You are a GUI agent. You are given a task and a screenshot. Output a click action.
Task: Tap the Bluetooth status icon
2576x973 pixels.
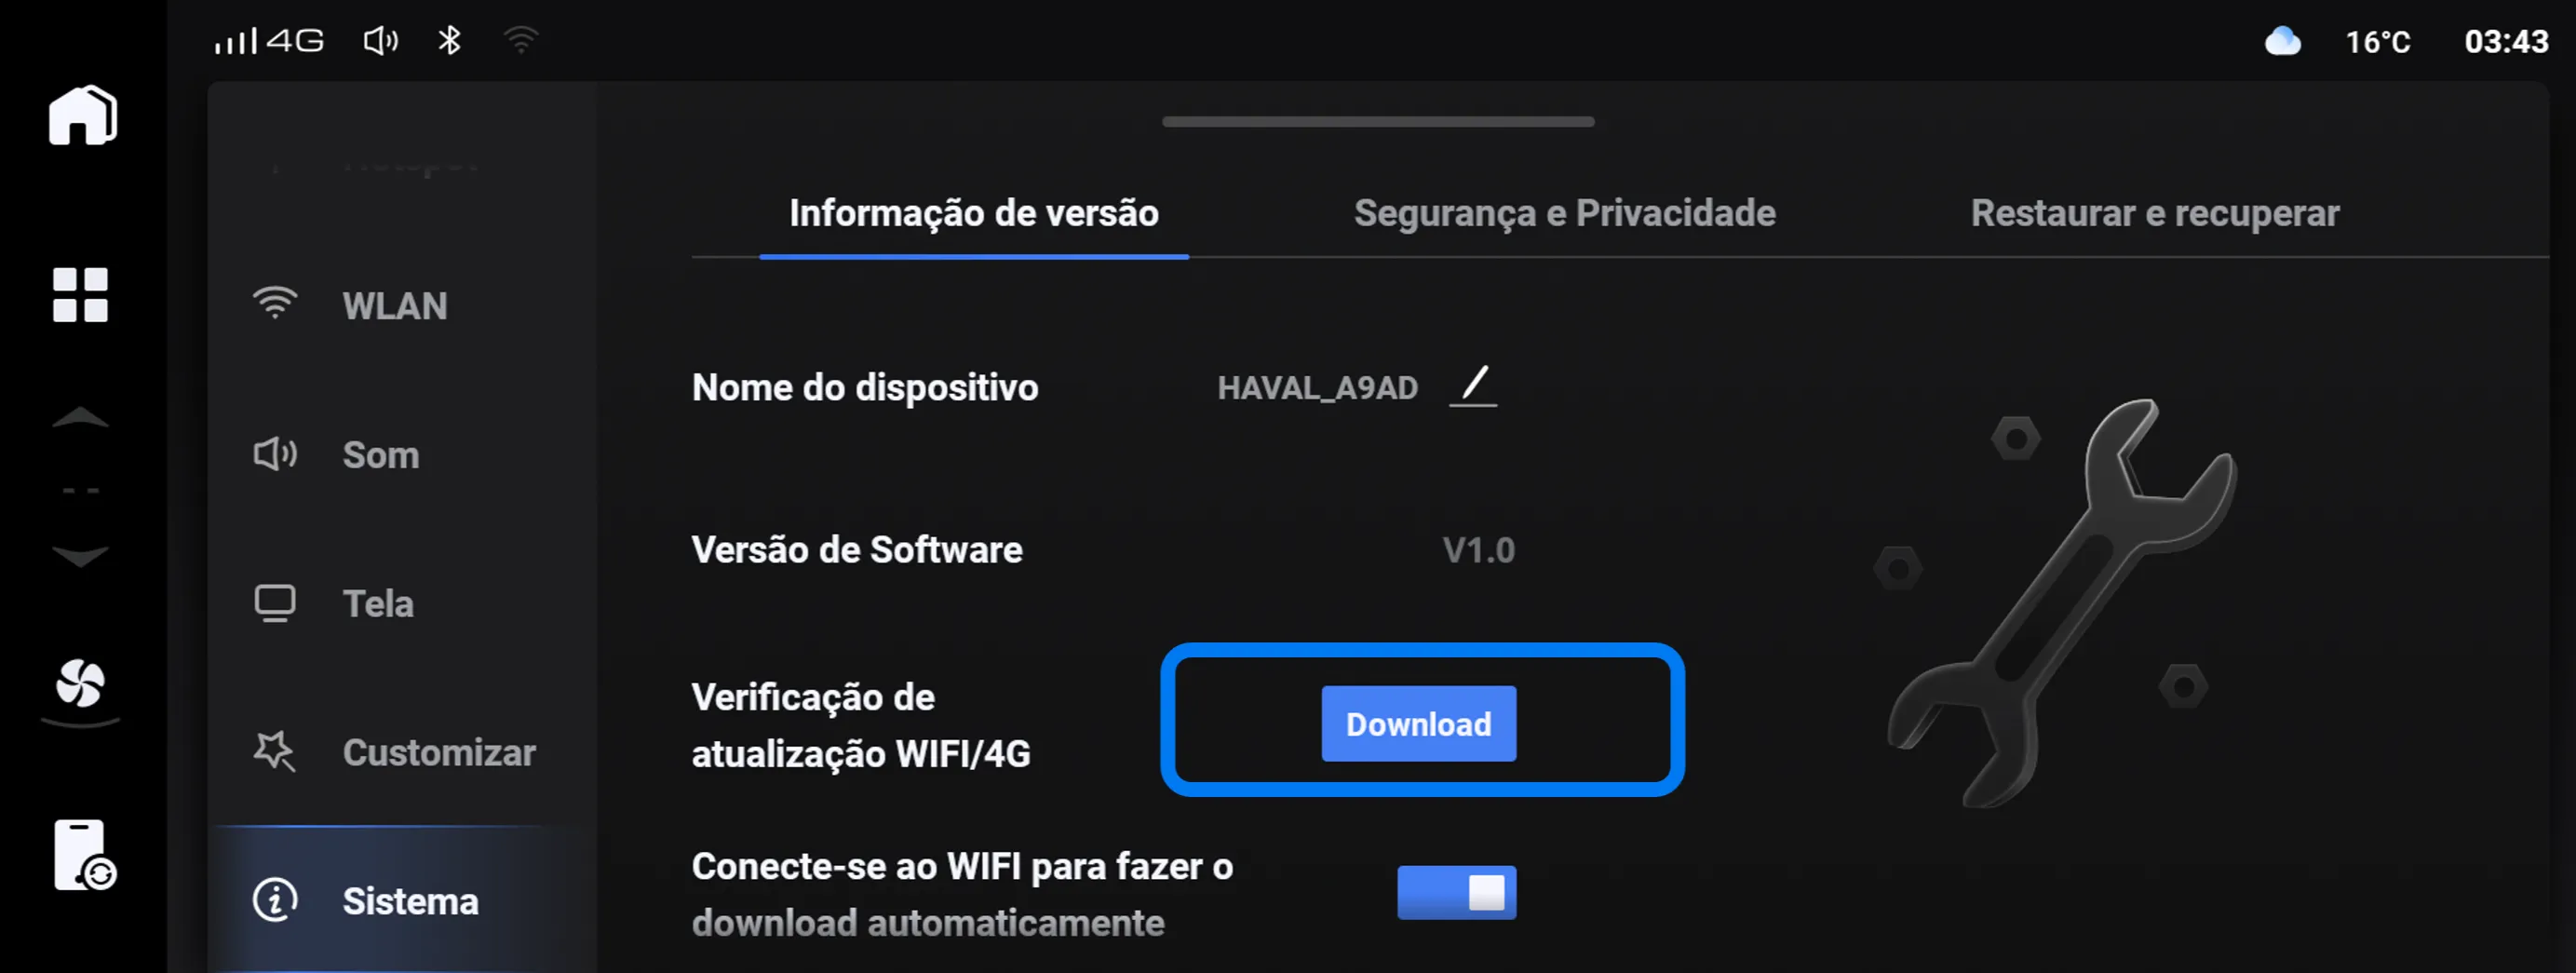point(449,41)
